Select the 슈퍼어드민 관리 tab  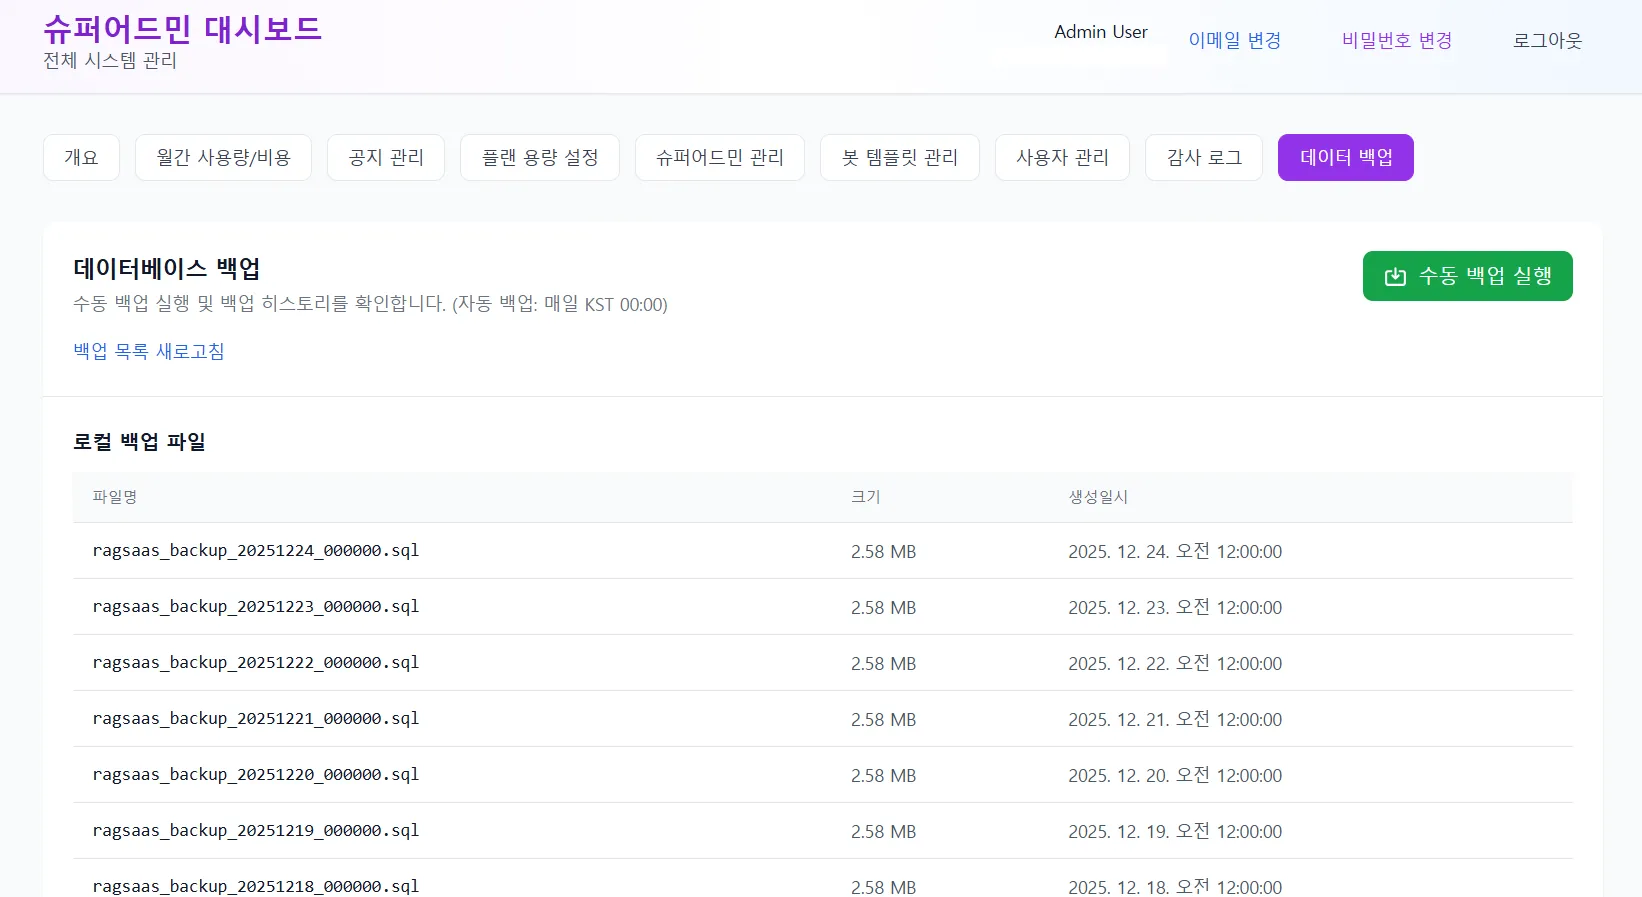tap(719, 157)
